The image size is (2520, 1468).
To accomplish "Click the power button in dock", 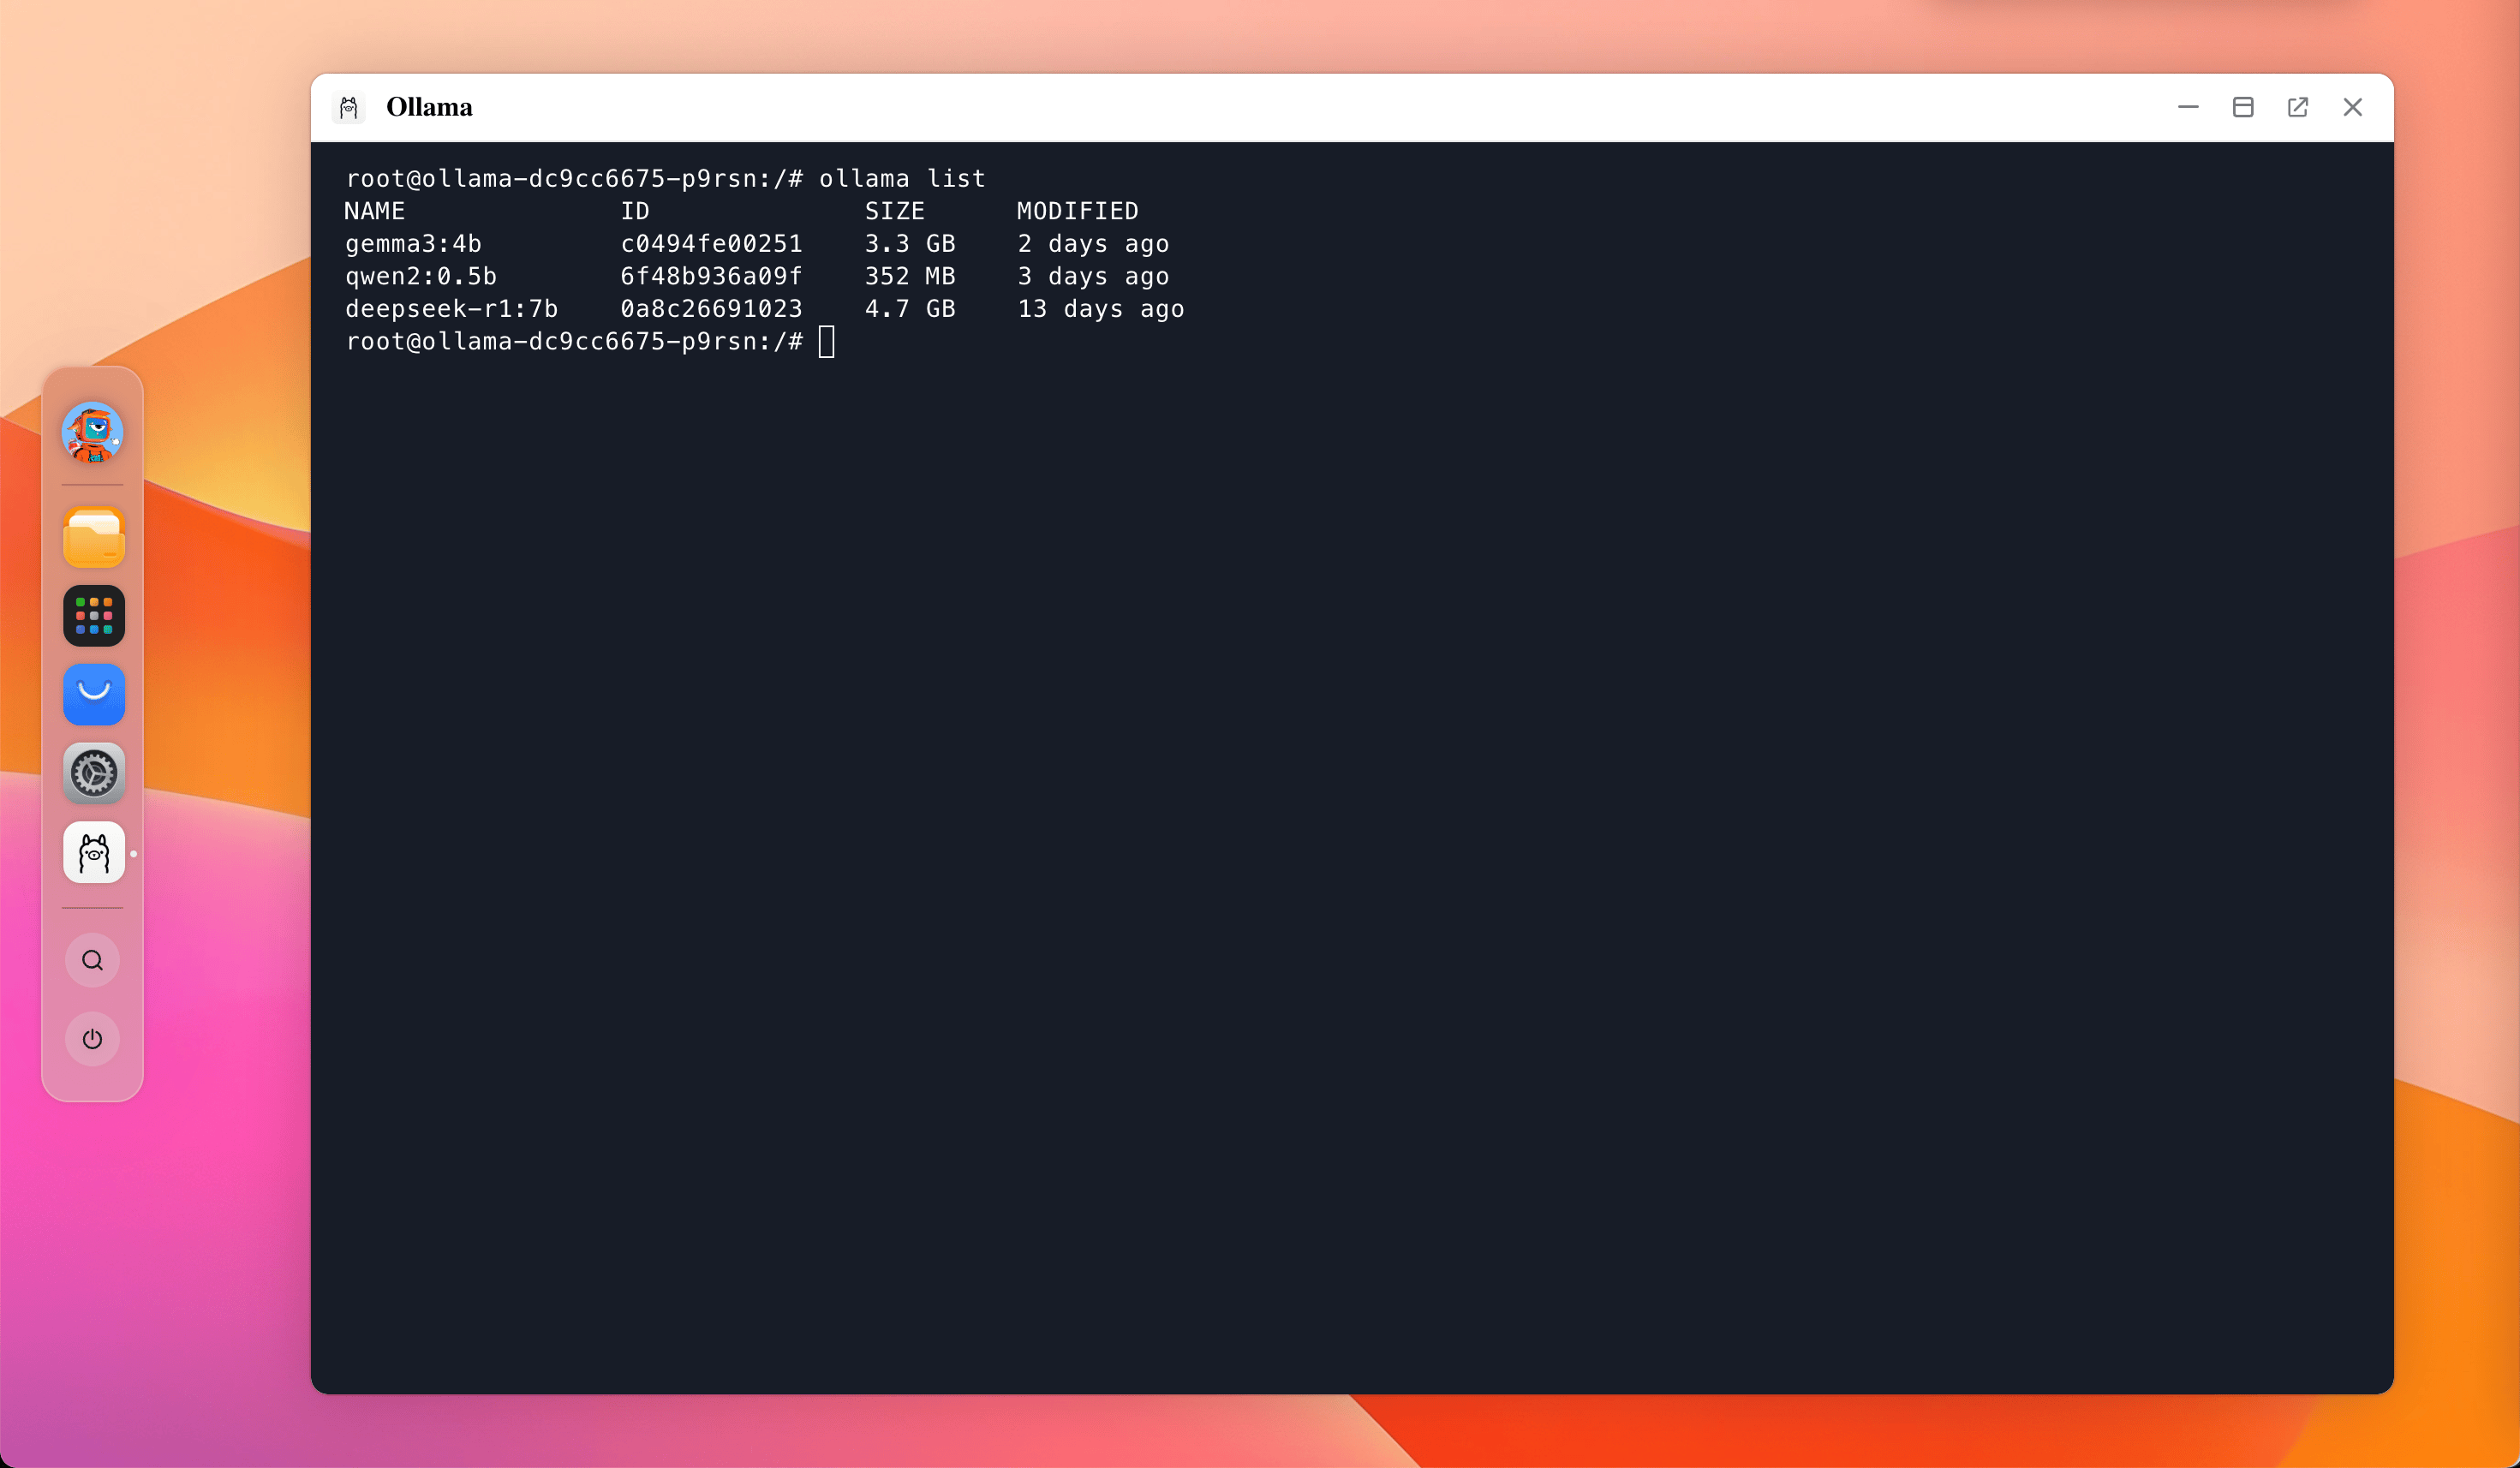I will 93,1039.
